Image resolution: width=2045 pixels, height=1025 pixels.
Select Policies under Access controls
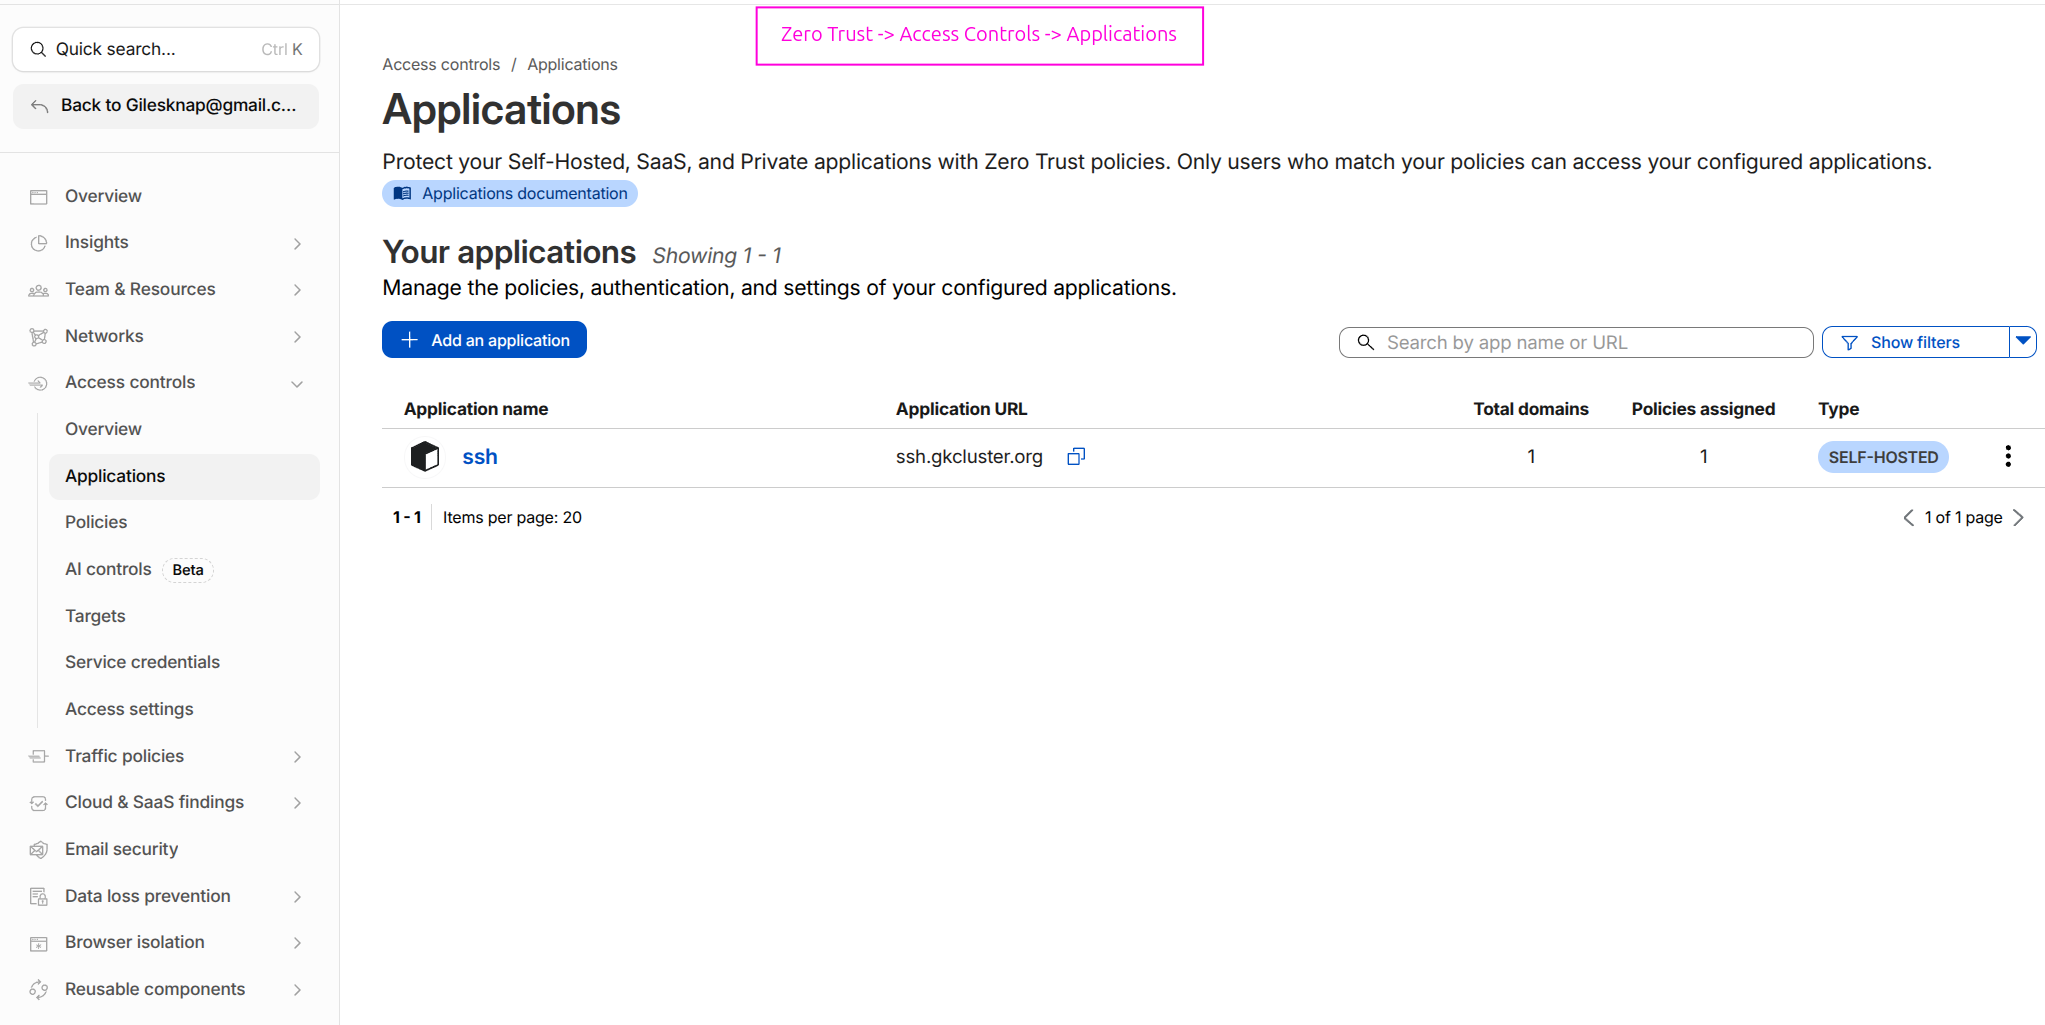click(96, 521)
